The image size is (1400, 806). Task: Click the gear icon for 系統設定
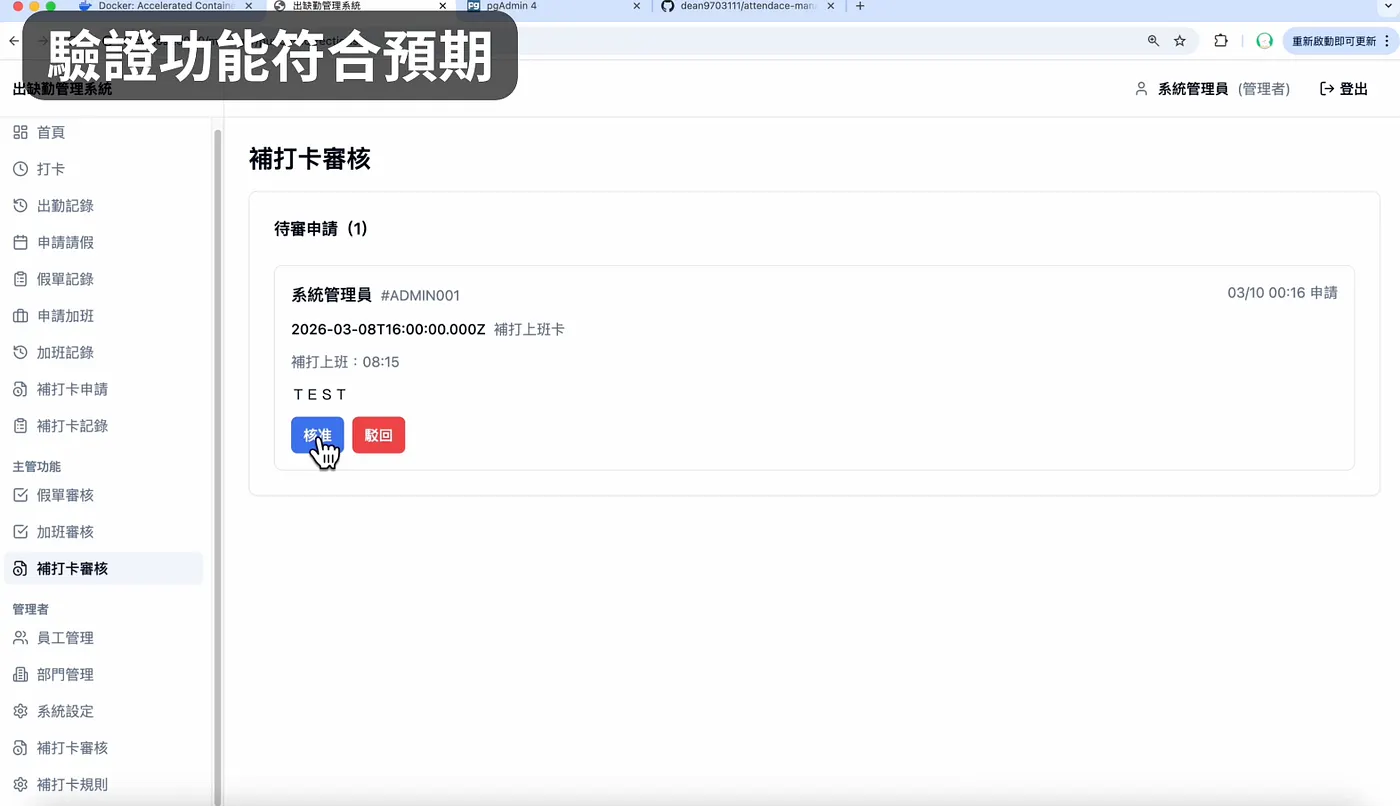[20, 711]
